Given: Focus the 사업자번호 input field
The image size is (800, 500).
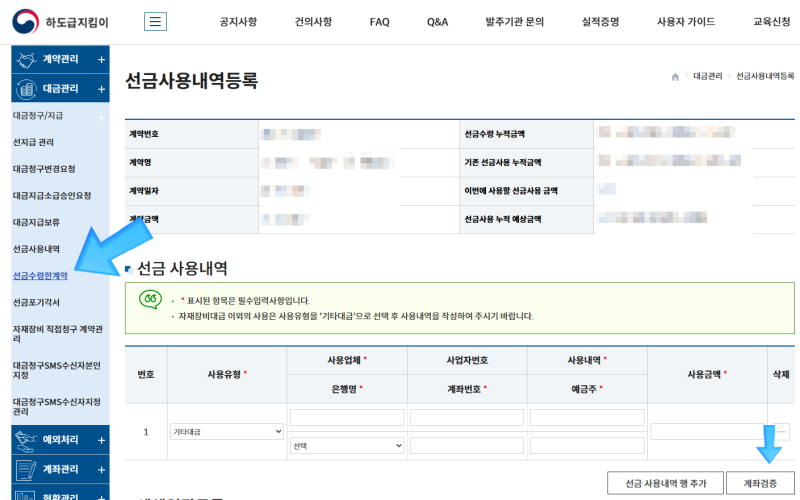Looking at the screenshot, I should pyautogui.click(x=467, y=417).
